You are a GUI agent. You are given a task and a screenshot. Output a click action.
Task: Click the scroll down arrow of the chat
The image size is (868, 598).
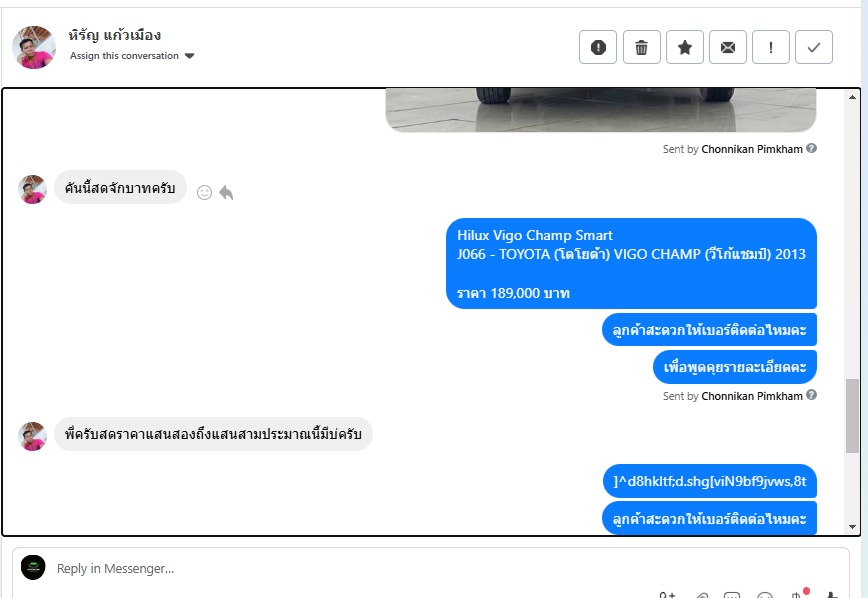[x=852, y=527]
